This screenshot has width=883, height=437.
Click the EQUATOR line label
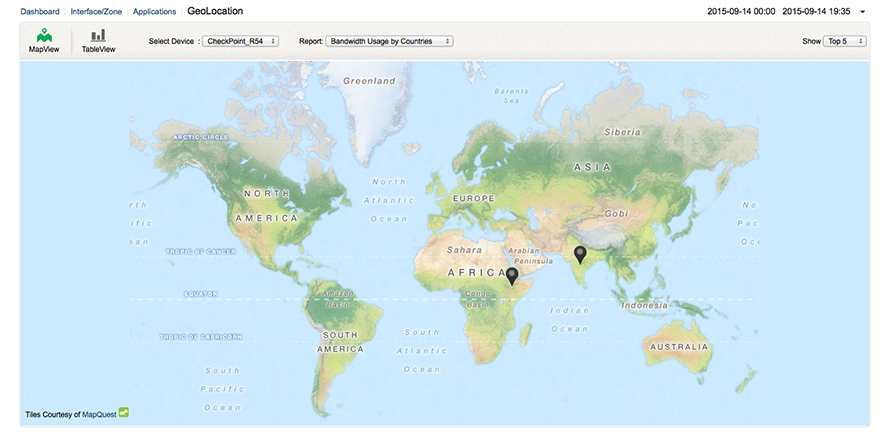click(201, 294)
